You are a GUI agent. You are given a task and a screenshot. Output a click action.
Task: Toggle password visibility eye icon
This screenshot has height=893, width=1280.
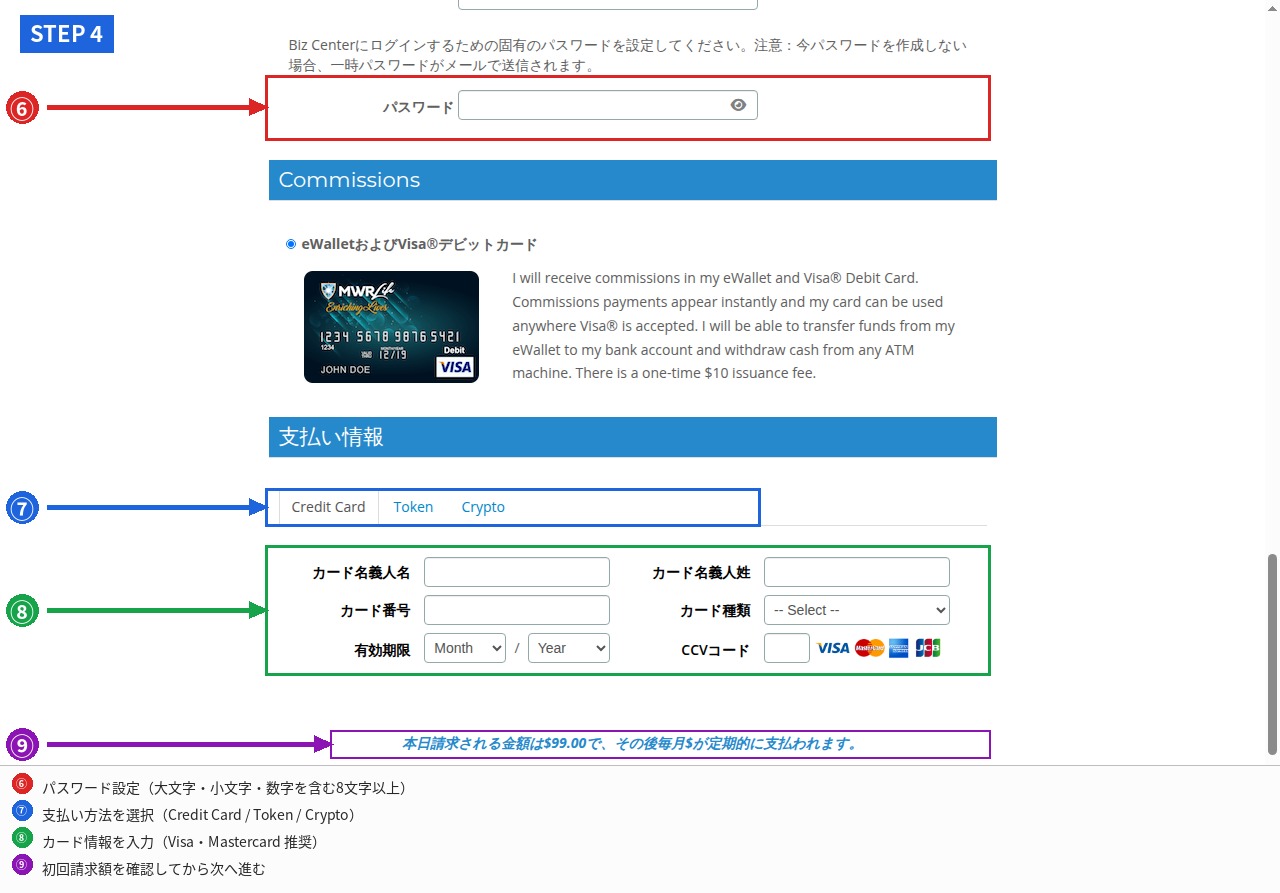[x=738, y=105]
